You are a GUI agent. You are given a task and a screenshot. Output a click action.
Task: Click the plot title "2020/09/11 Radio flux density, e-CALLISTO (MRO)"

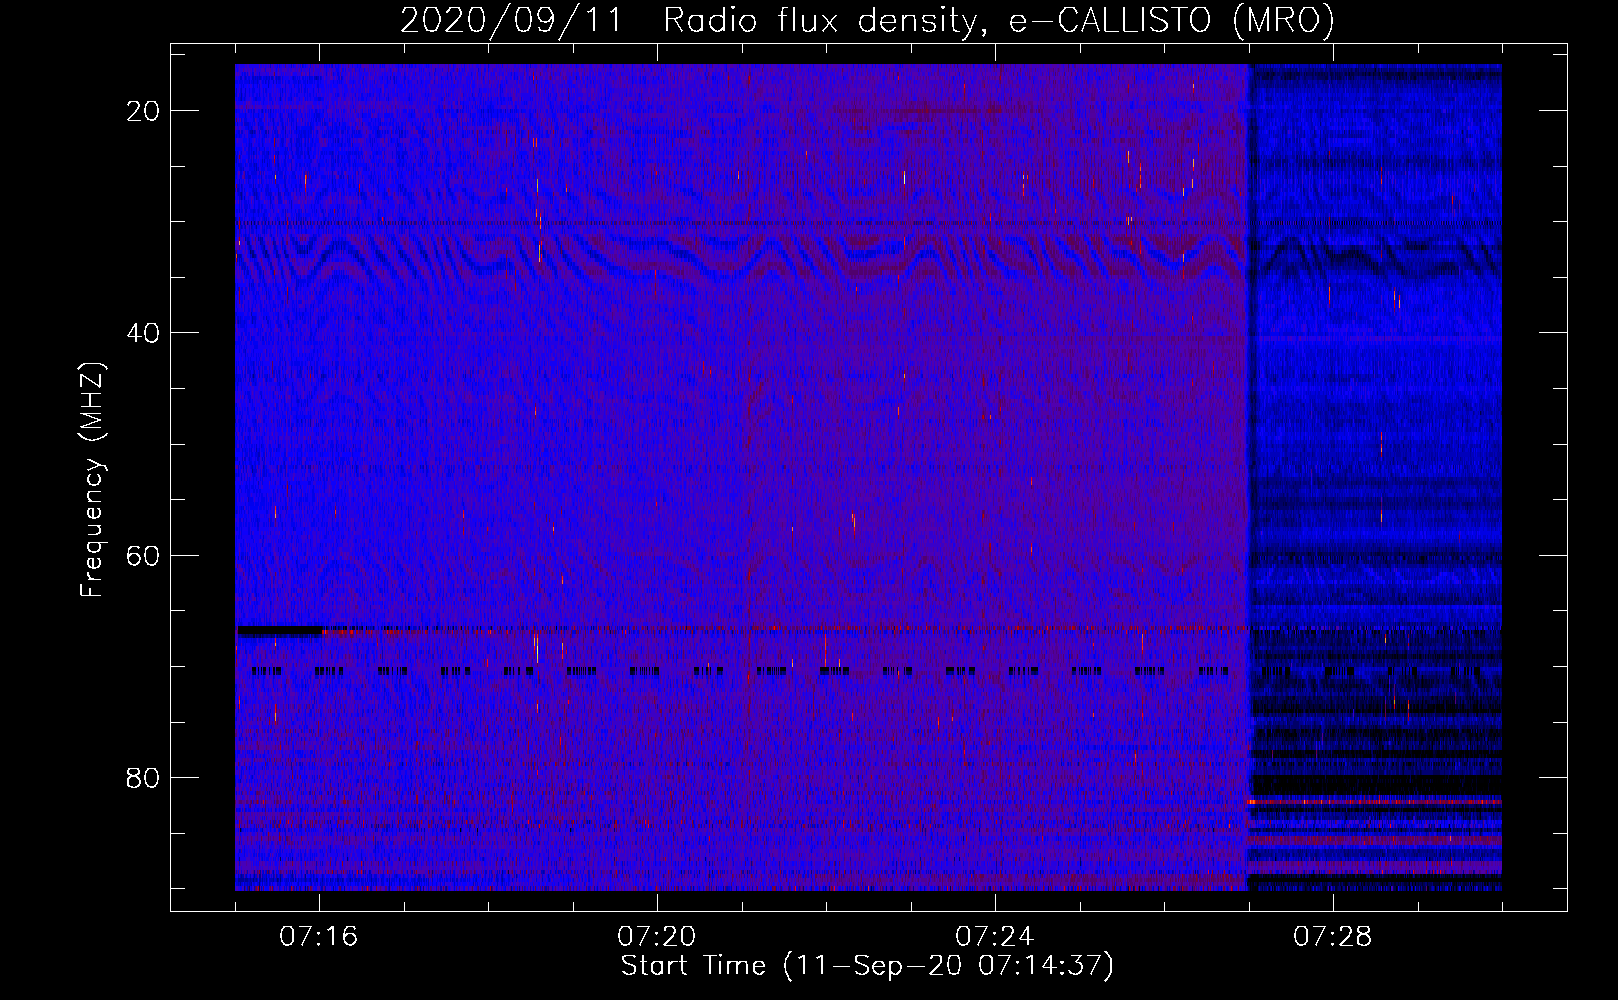pyautogui.click(x=867, y=21)
